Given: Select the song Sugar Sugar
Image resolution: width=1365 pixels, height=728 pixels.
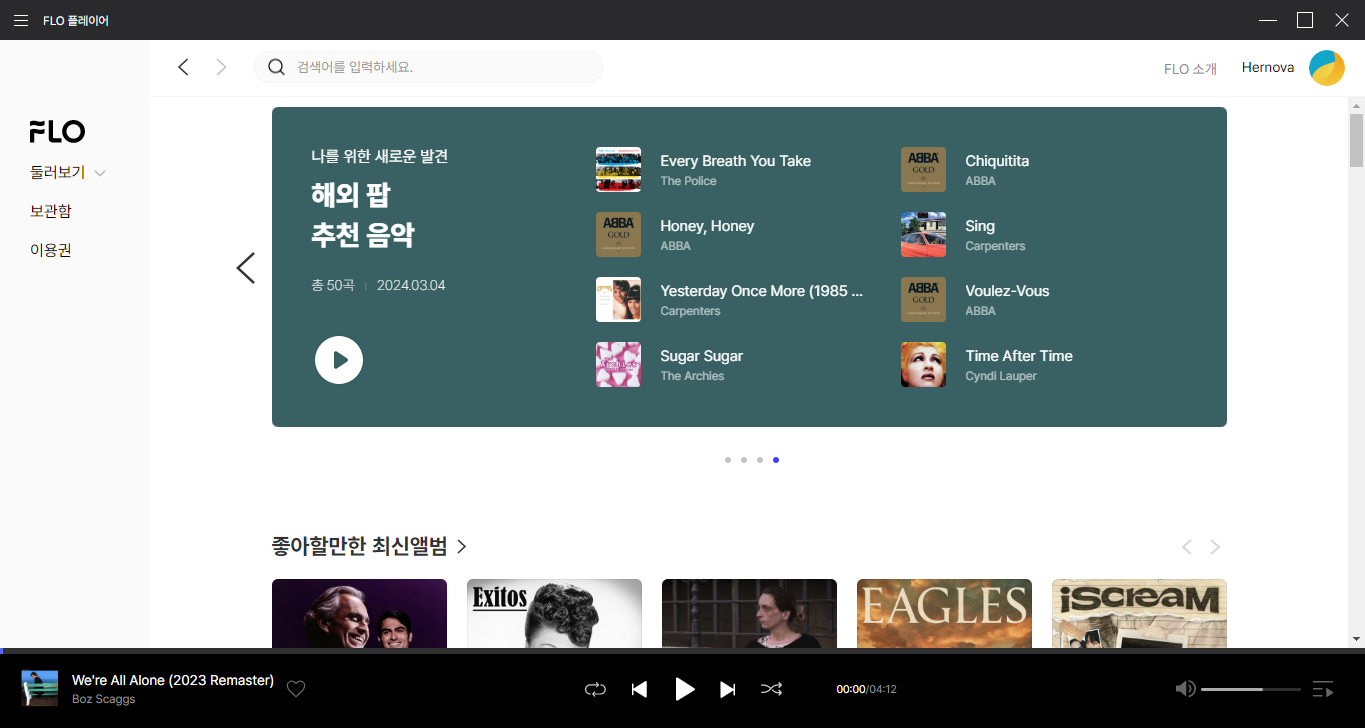Looking at the screenshot, I should pos(702,356).
